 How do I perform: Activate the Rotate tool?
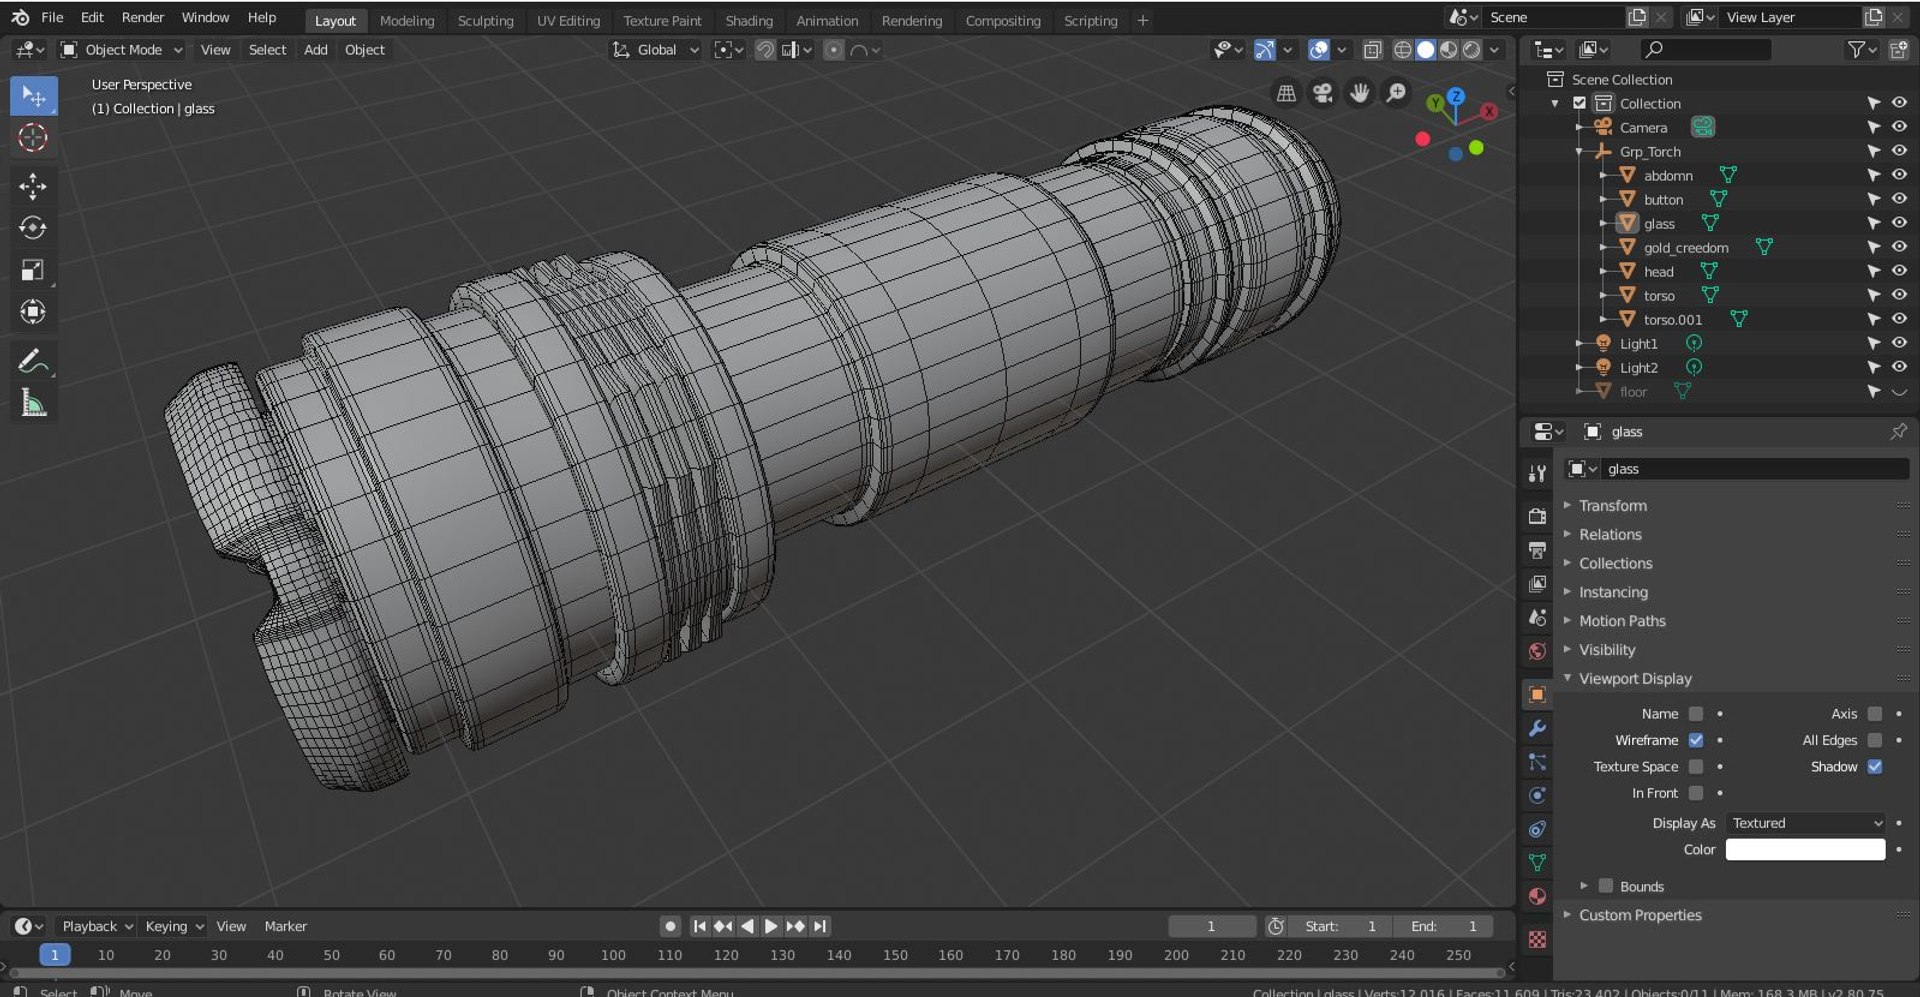pos(33,228)
